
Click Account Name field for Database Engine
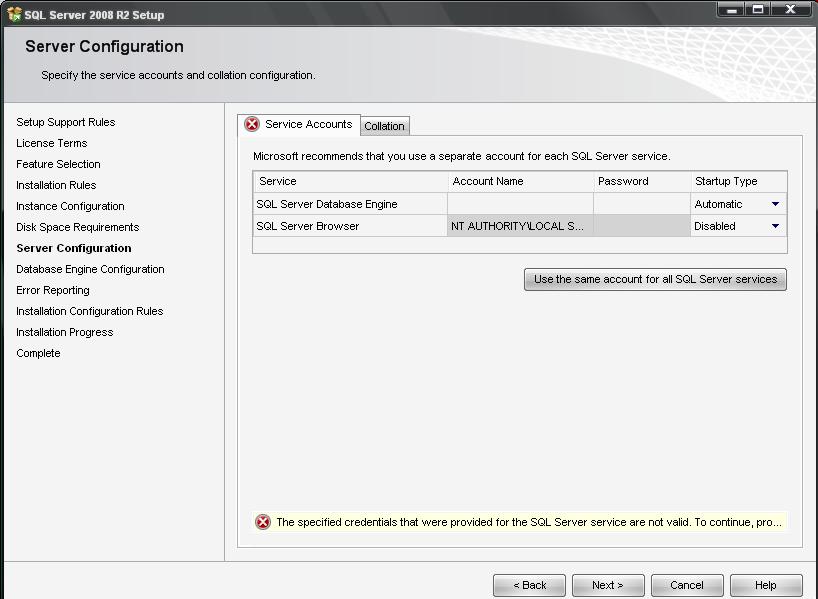520,204
